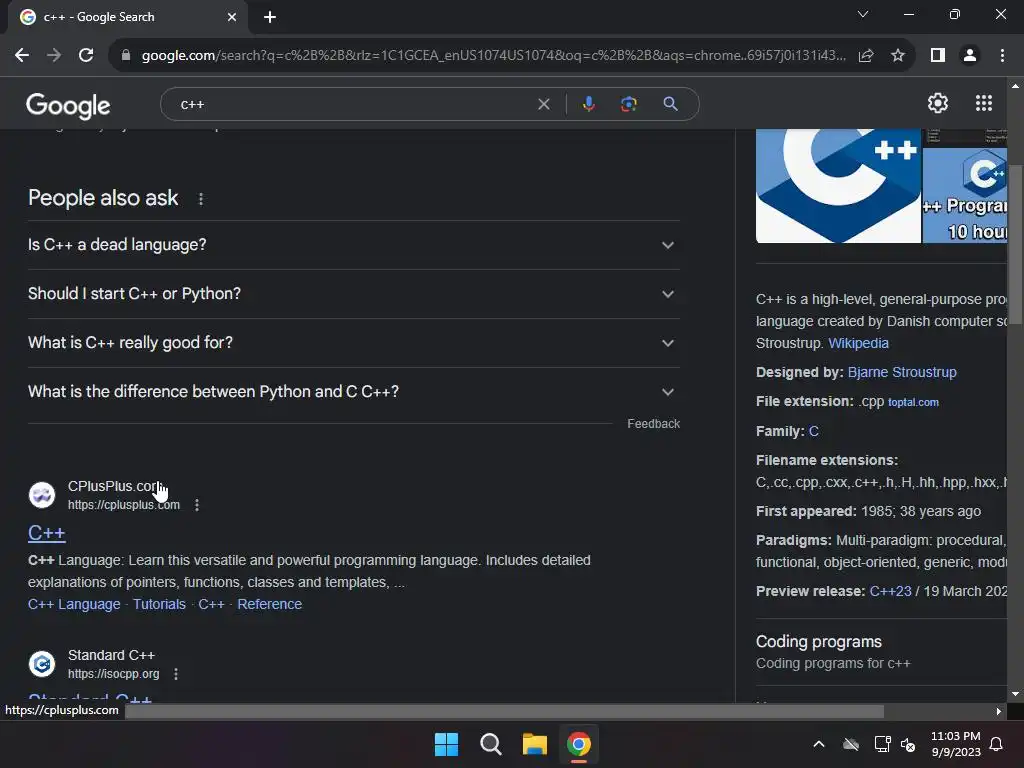
Task: Open the Windows Start menu
Action: pyautogui.click(x=447, y=744)
